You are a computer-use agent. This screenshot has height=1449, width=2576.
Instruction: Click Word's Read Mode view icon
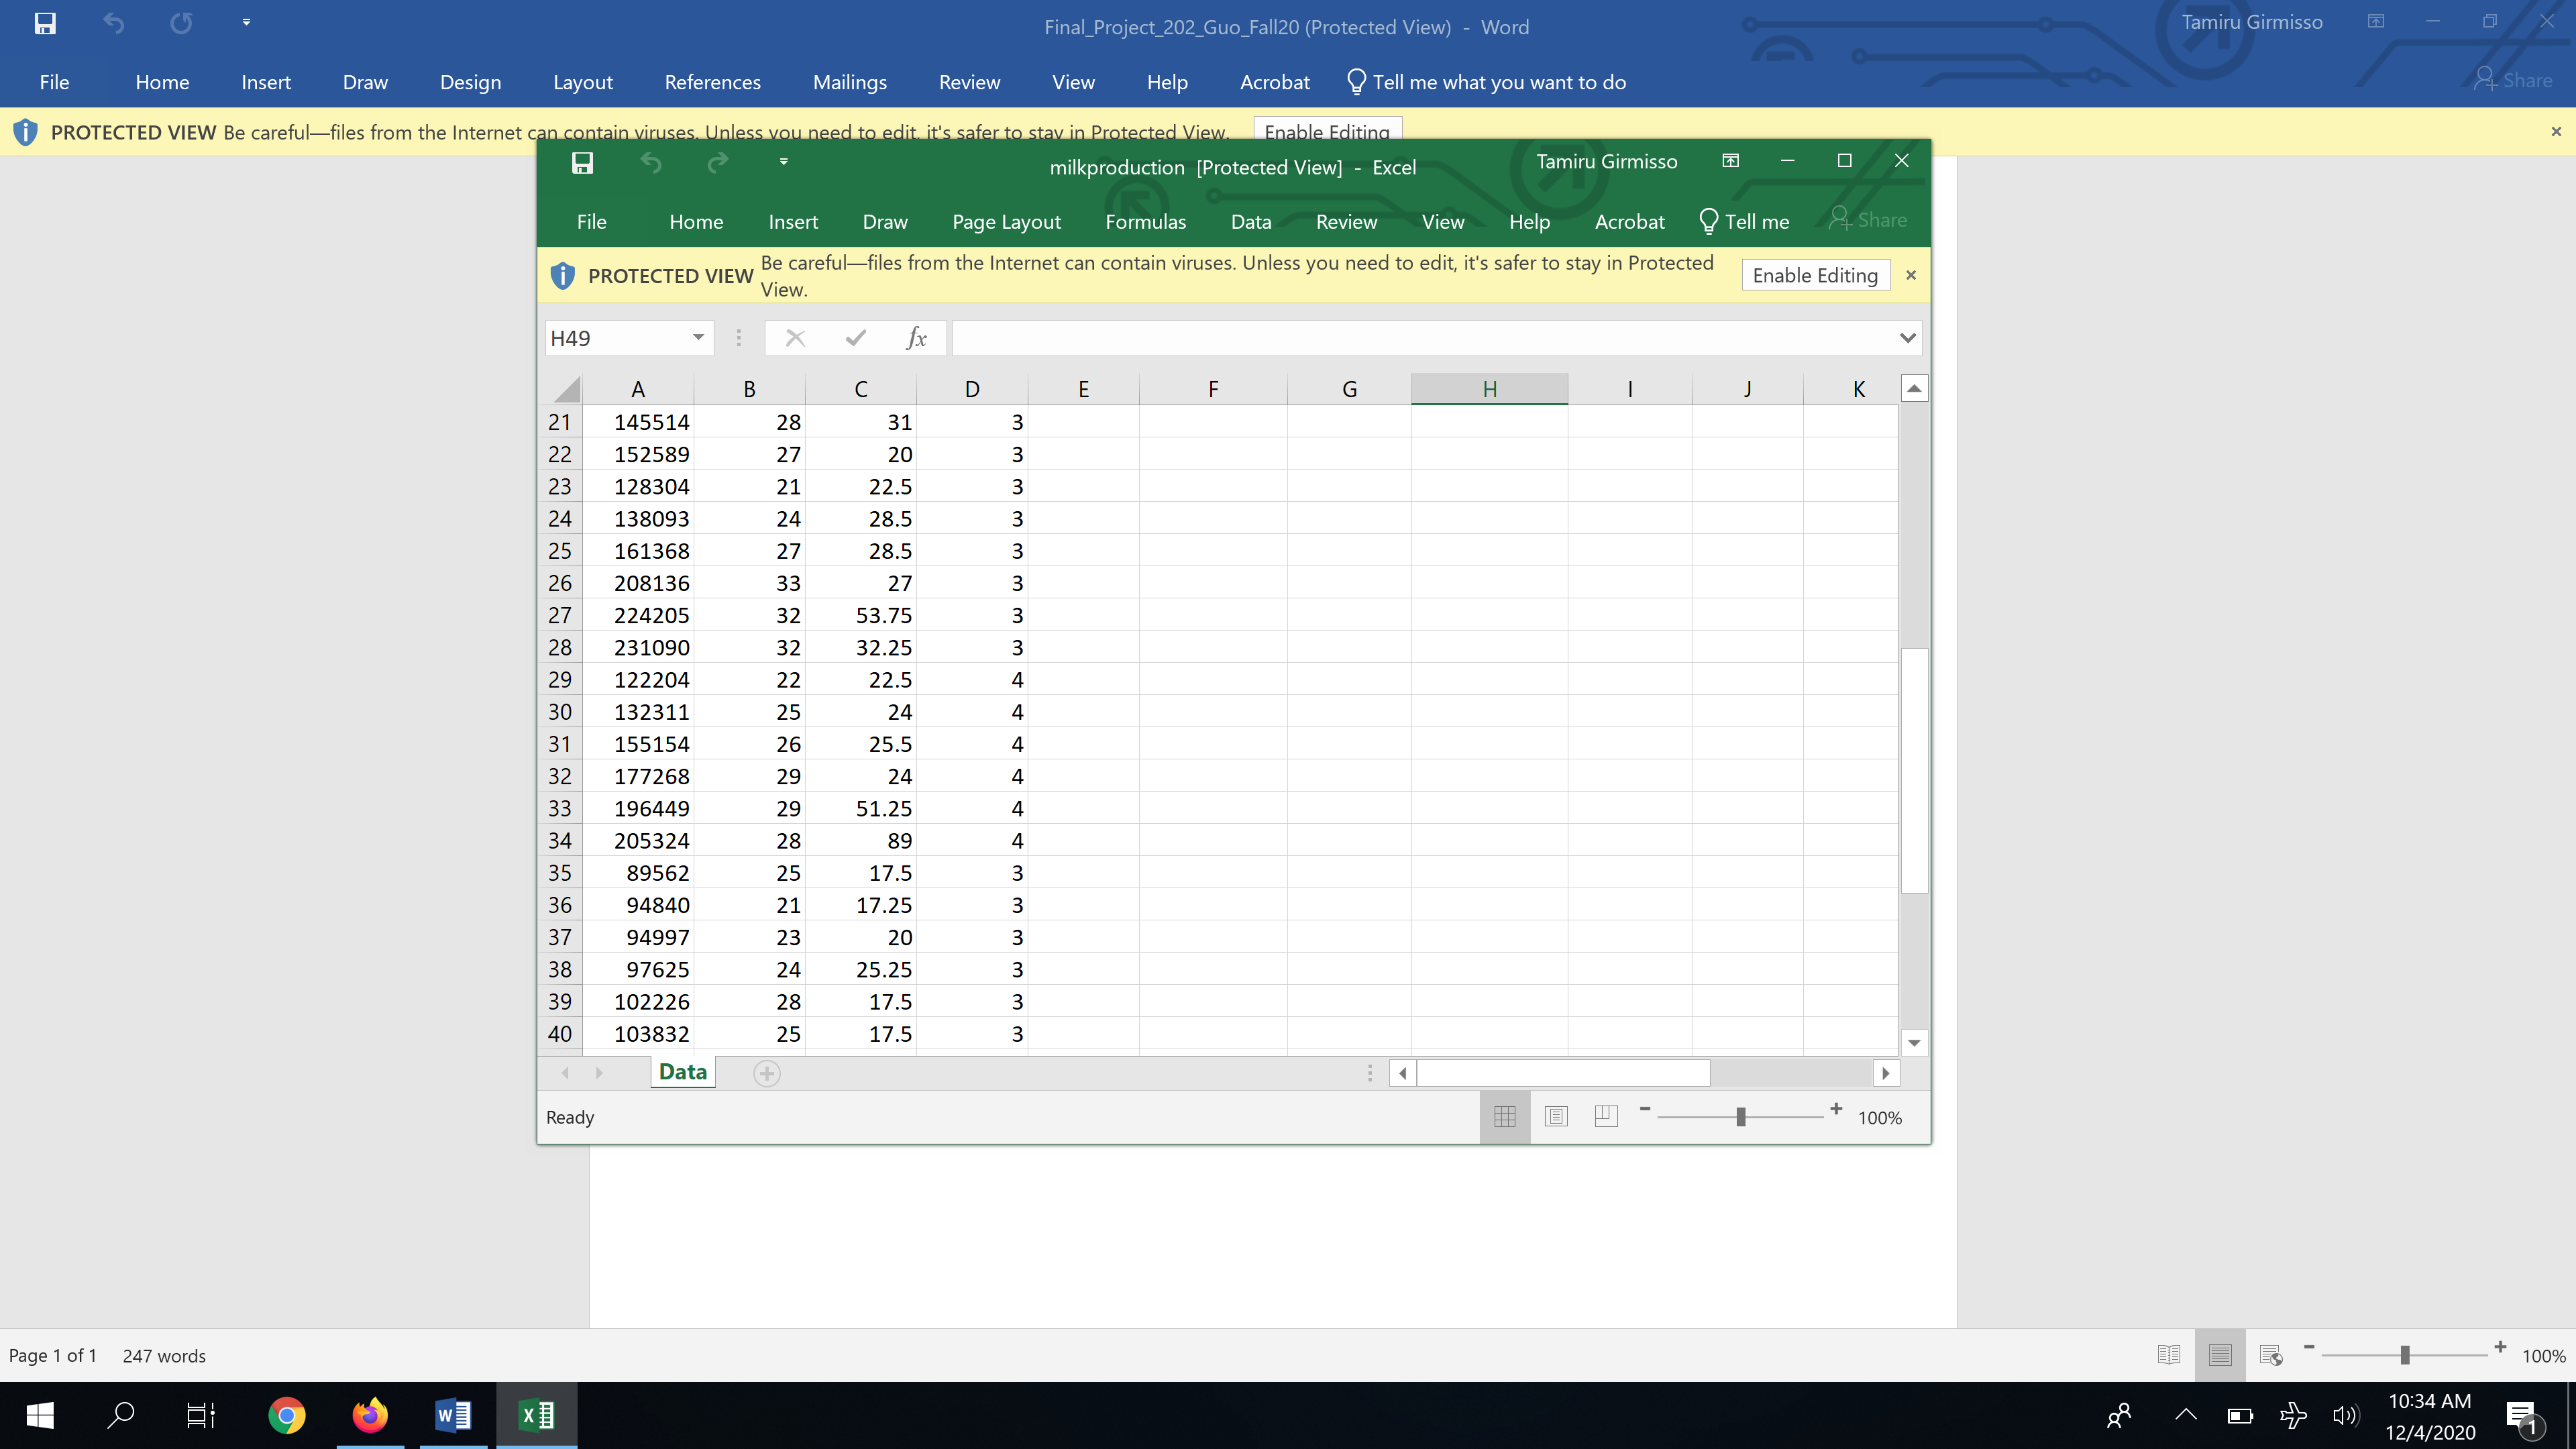(x=2169, y=1355)
